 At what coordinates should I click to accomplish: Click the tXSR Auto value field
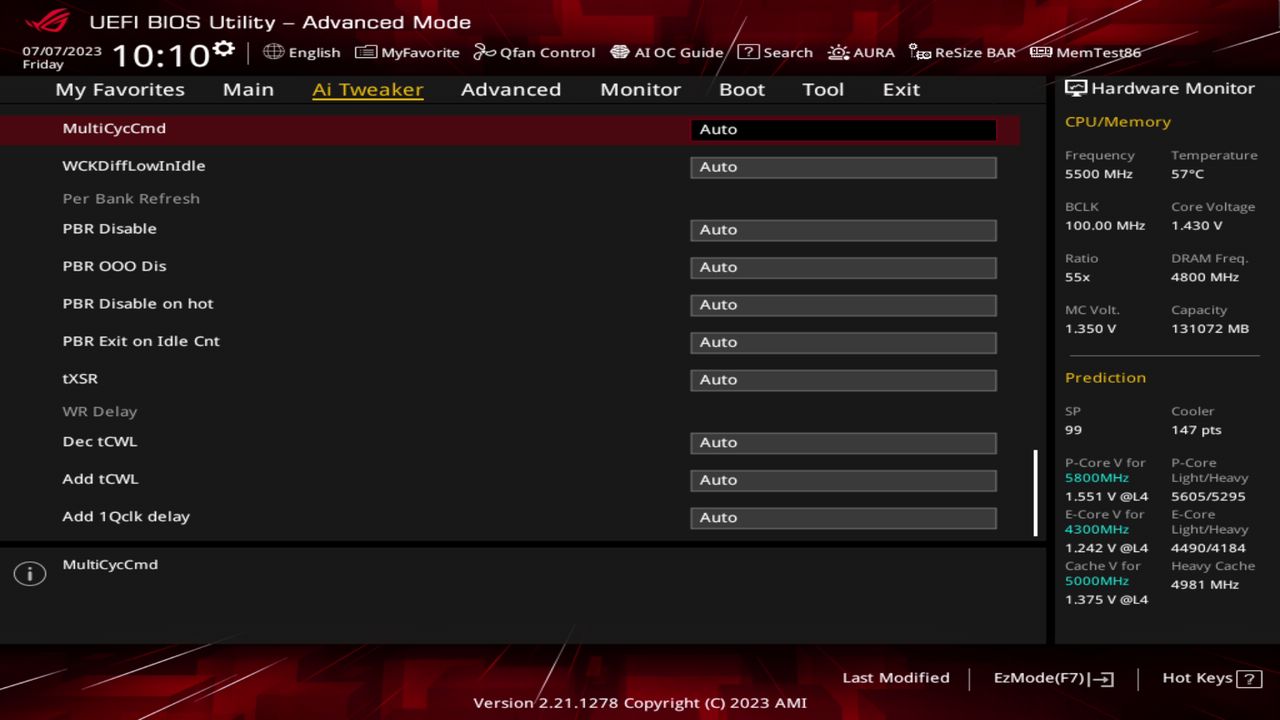843,380
